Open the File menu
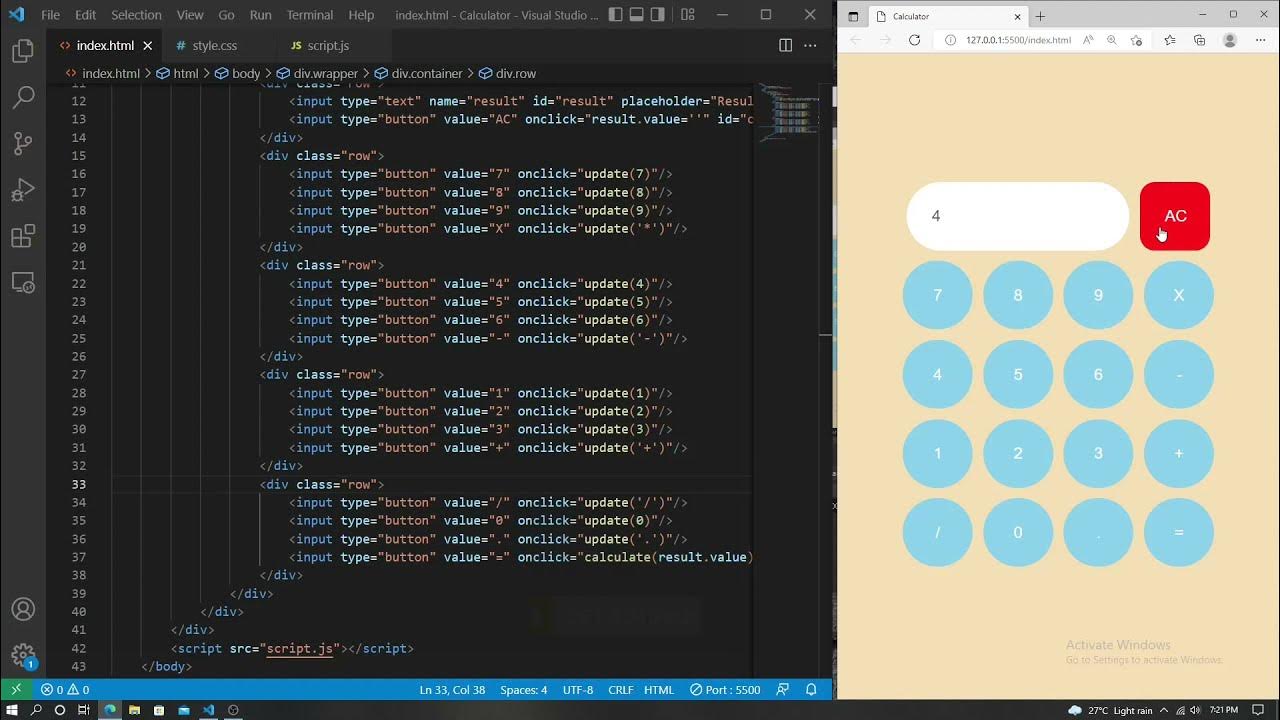 [50, 15]
